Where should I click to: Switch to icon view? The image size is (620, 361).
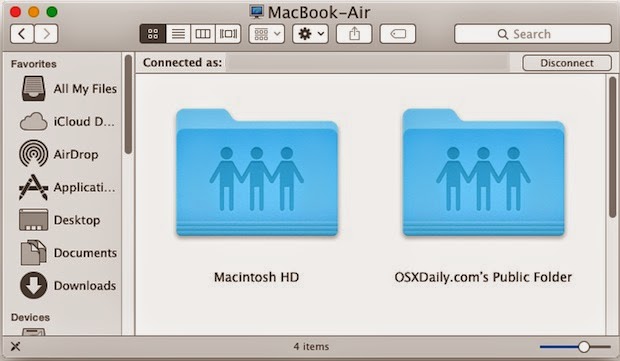pos(153,34)
